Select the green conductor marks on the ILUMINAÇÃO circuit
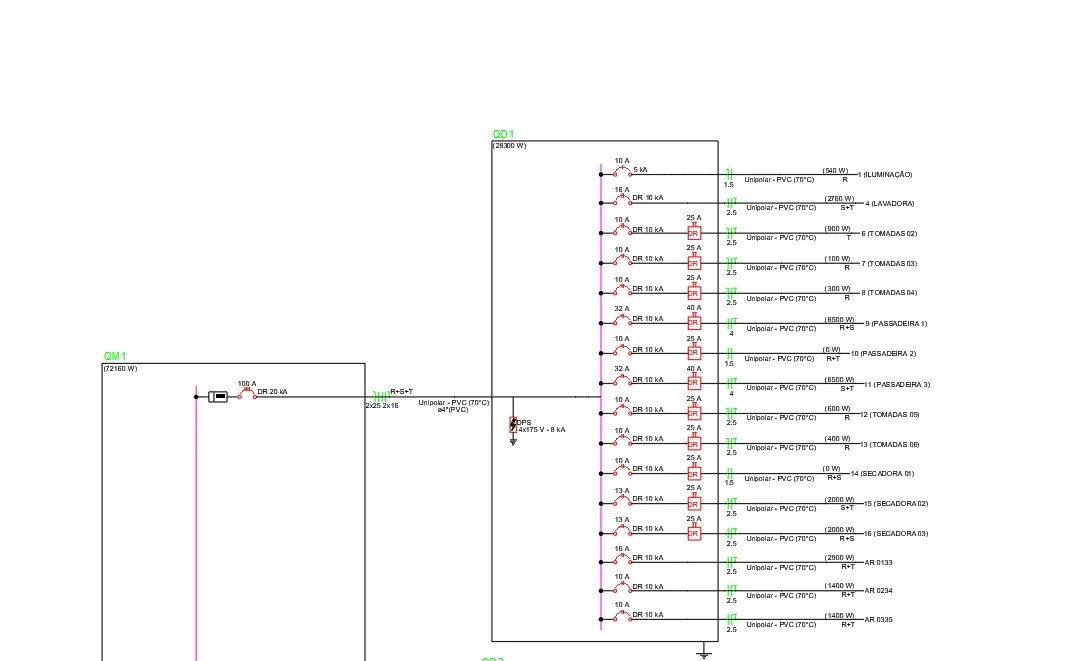Viewport: 1090px width, 661px height. (x=729, y=174)
